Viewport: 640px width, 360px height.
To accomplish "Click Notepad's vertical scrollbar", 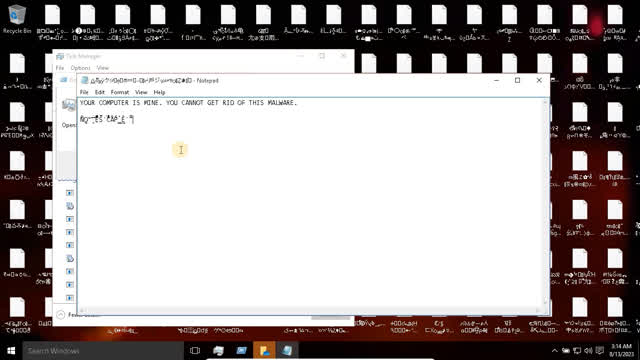I will (x=546, y=202).
